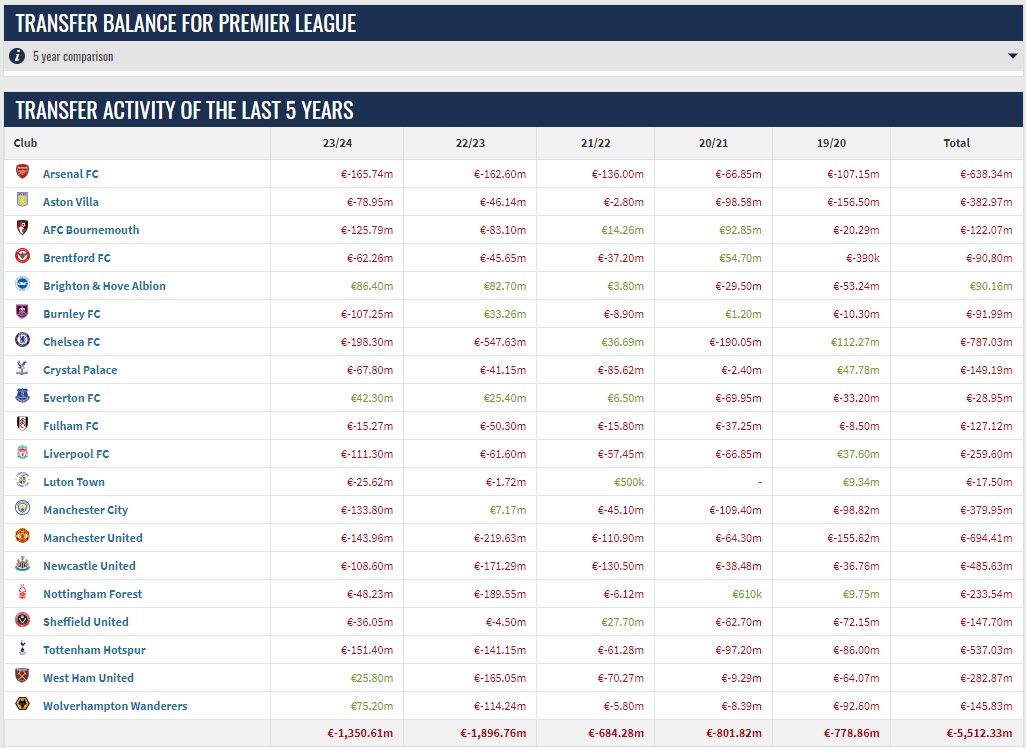Open the Tottenham Hotspur club link
The height and width of the screenshot is (748, 1026).
coord(94,650)
